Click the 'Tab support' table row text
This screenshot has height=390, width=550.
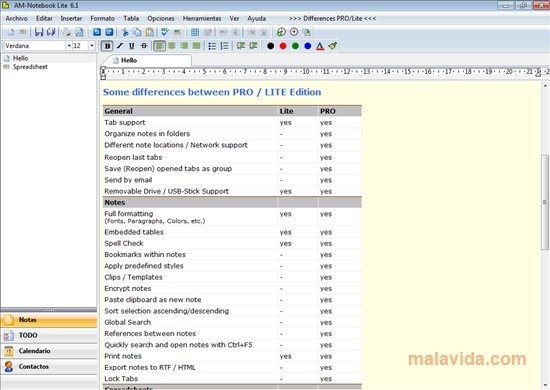(125, 122)
